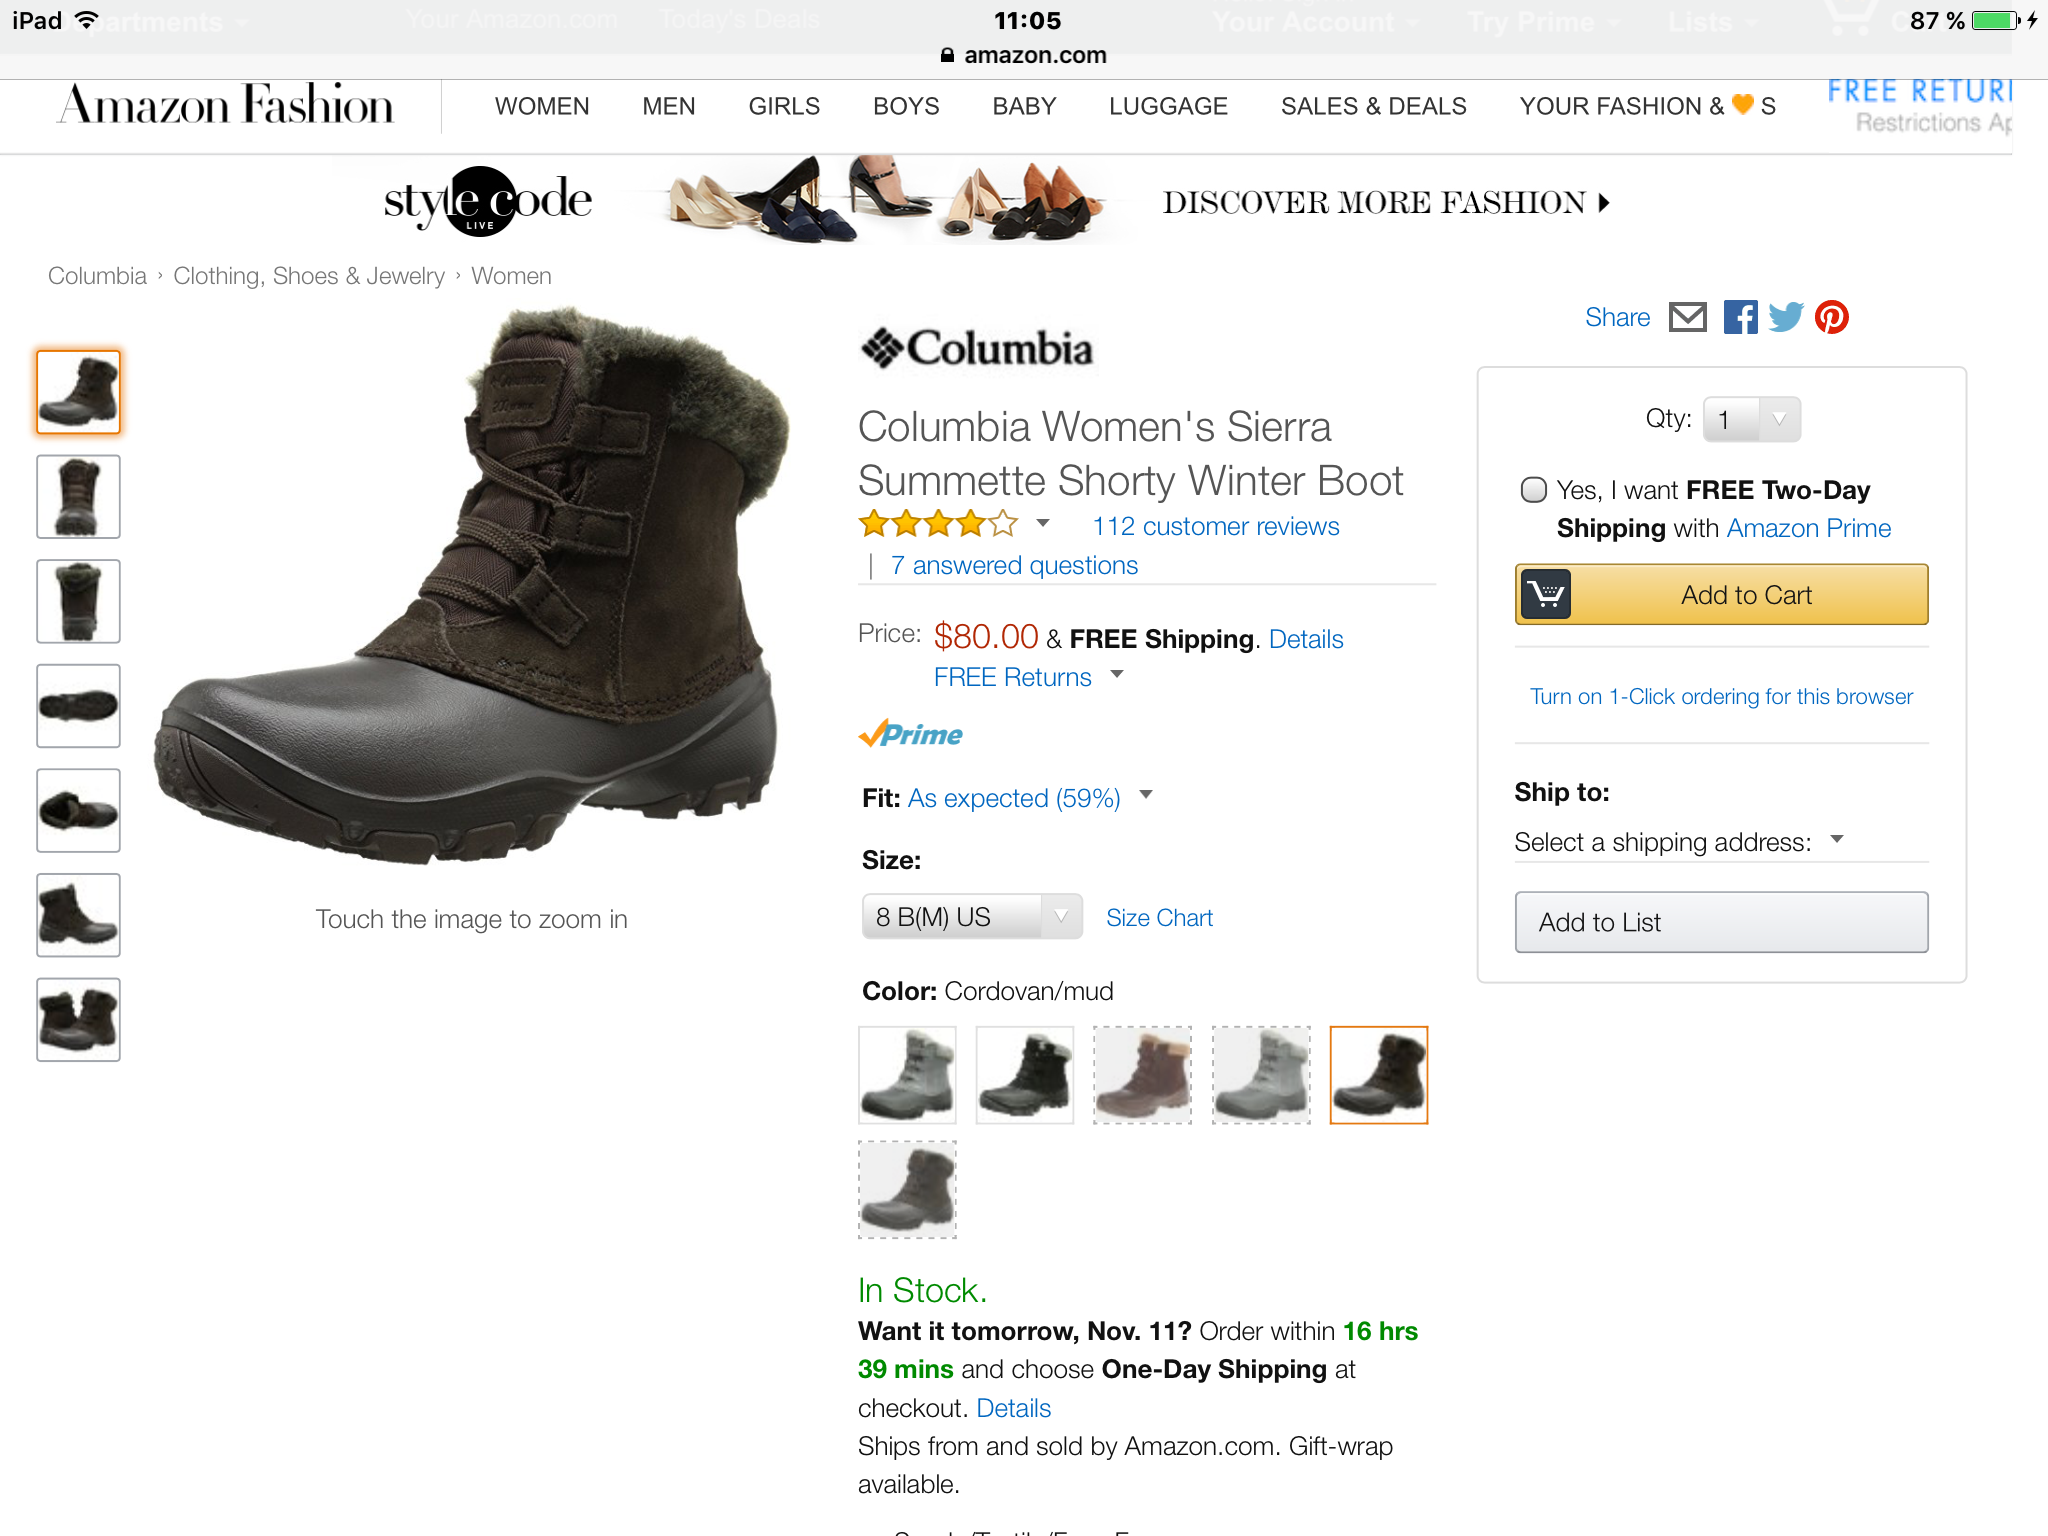The width and height of the screenshot is (2048, 1536).
Task: Share on Twitter bird icon
Action: (1786, 317)
